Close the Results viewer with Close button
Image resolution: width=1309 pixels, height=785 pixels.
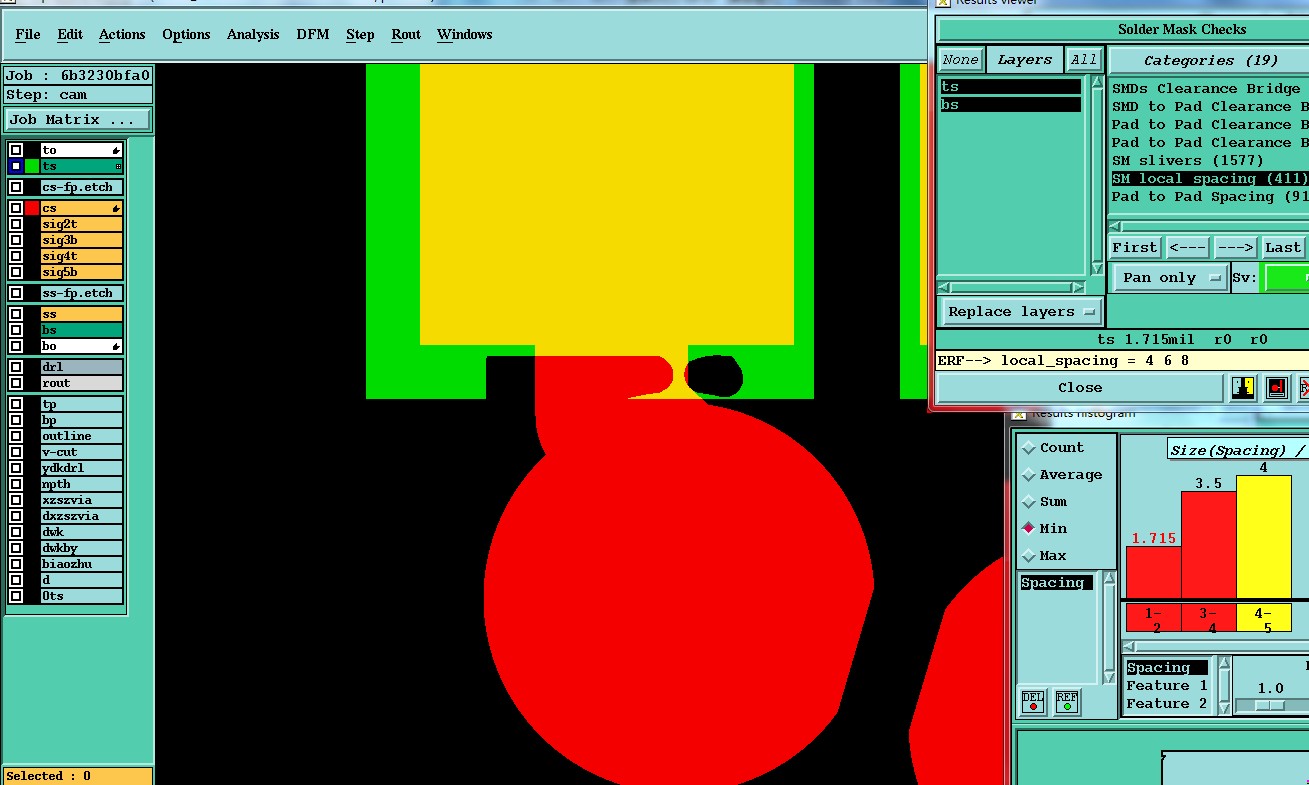(x=1080, y=388)
